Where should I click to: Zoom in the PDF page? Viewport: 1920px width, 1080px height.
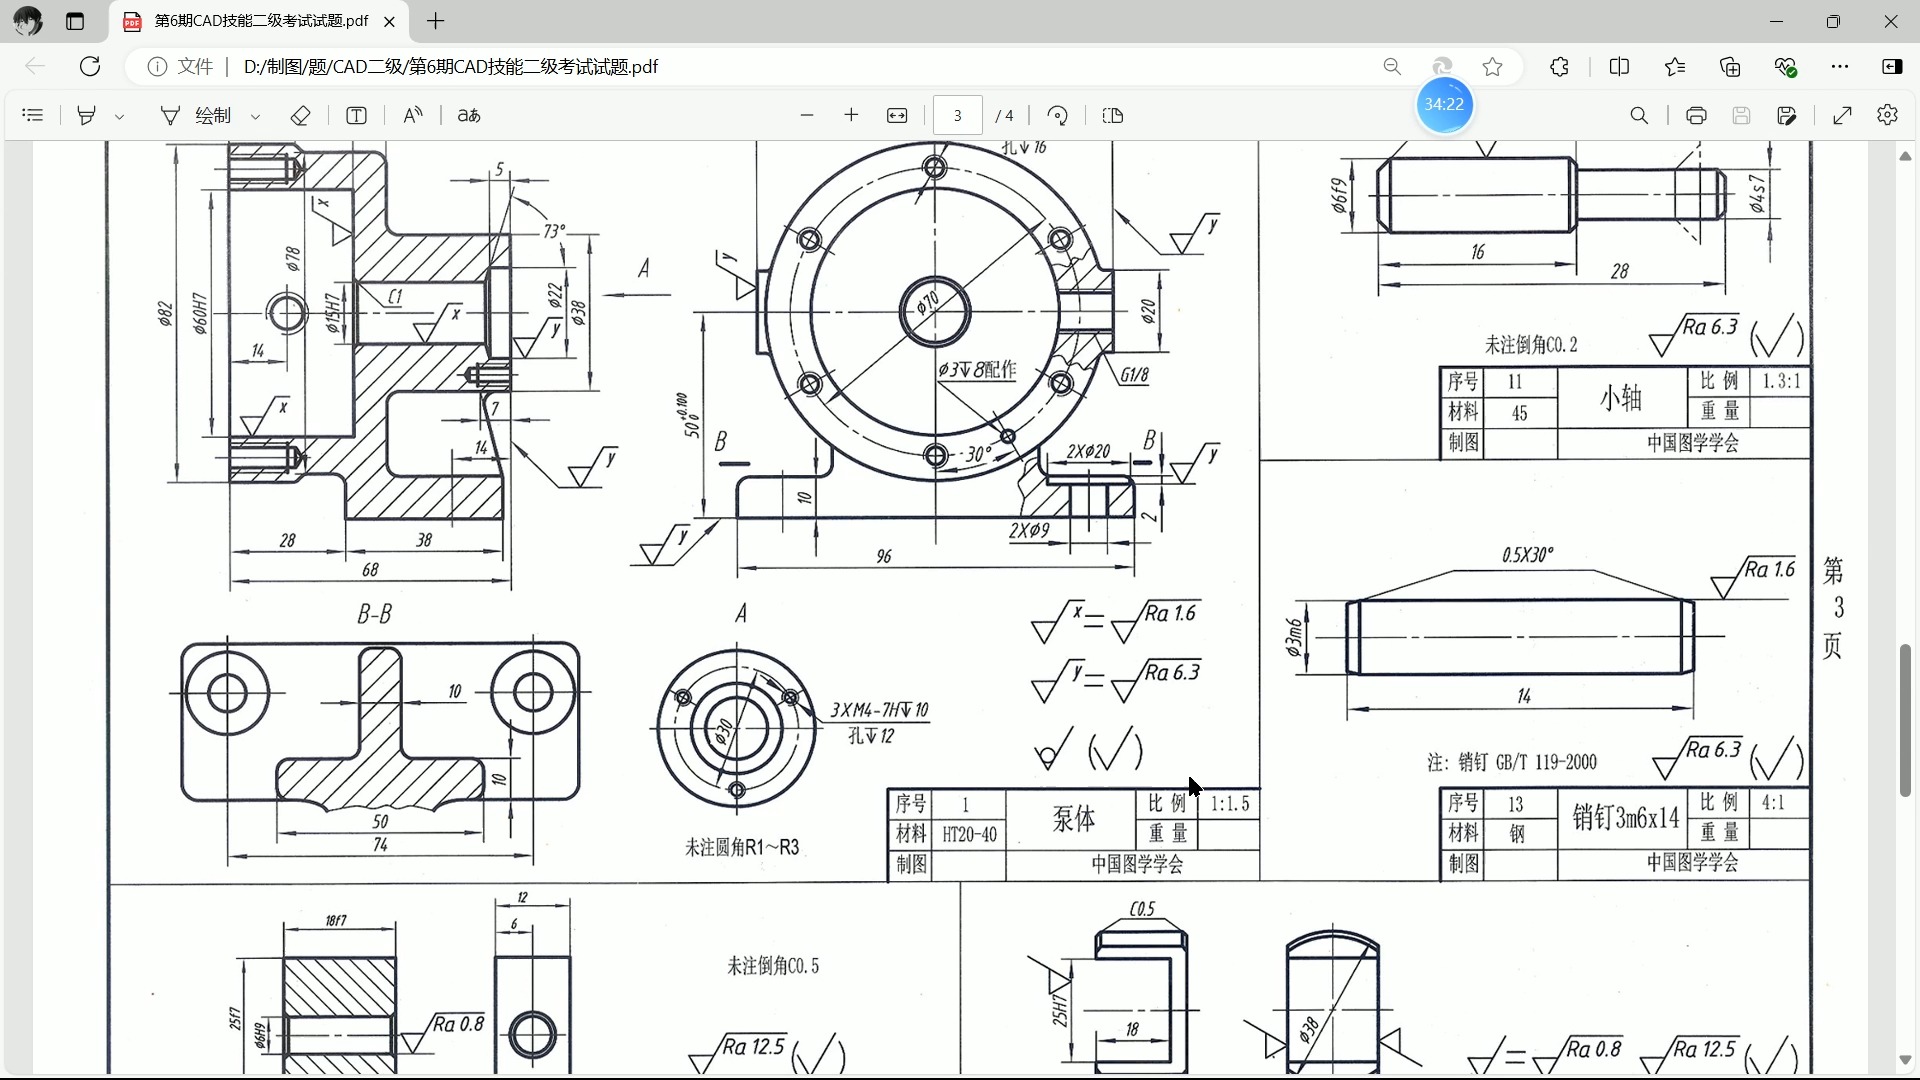pos(851,115)
